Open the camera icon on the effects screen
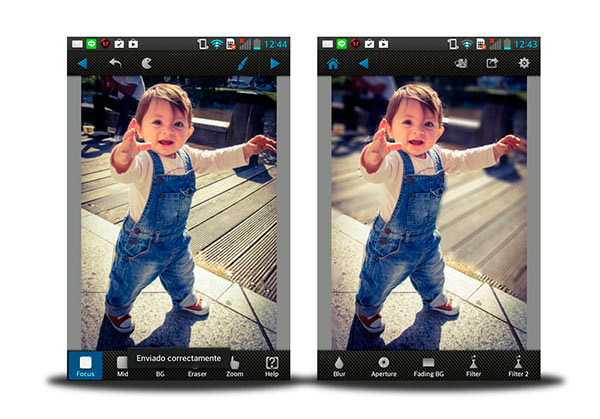This screenshot has height=419, width=600. [x=461, y=63]
